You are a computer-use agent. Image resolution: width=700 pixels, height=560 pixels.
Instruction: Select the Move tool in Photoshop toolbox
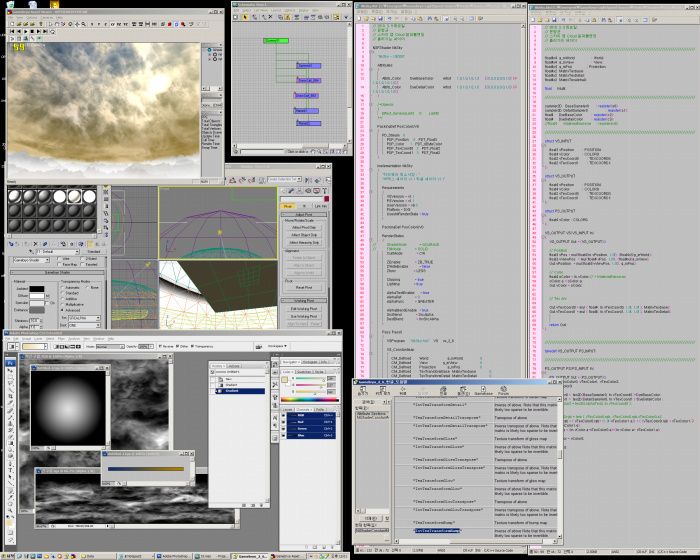point(10,370)
